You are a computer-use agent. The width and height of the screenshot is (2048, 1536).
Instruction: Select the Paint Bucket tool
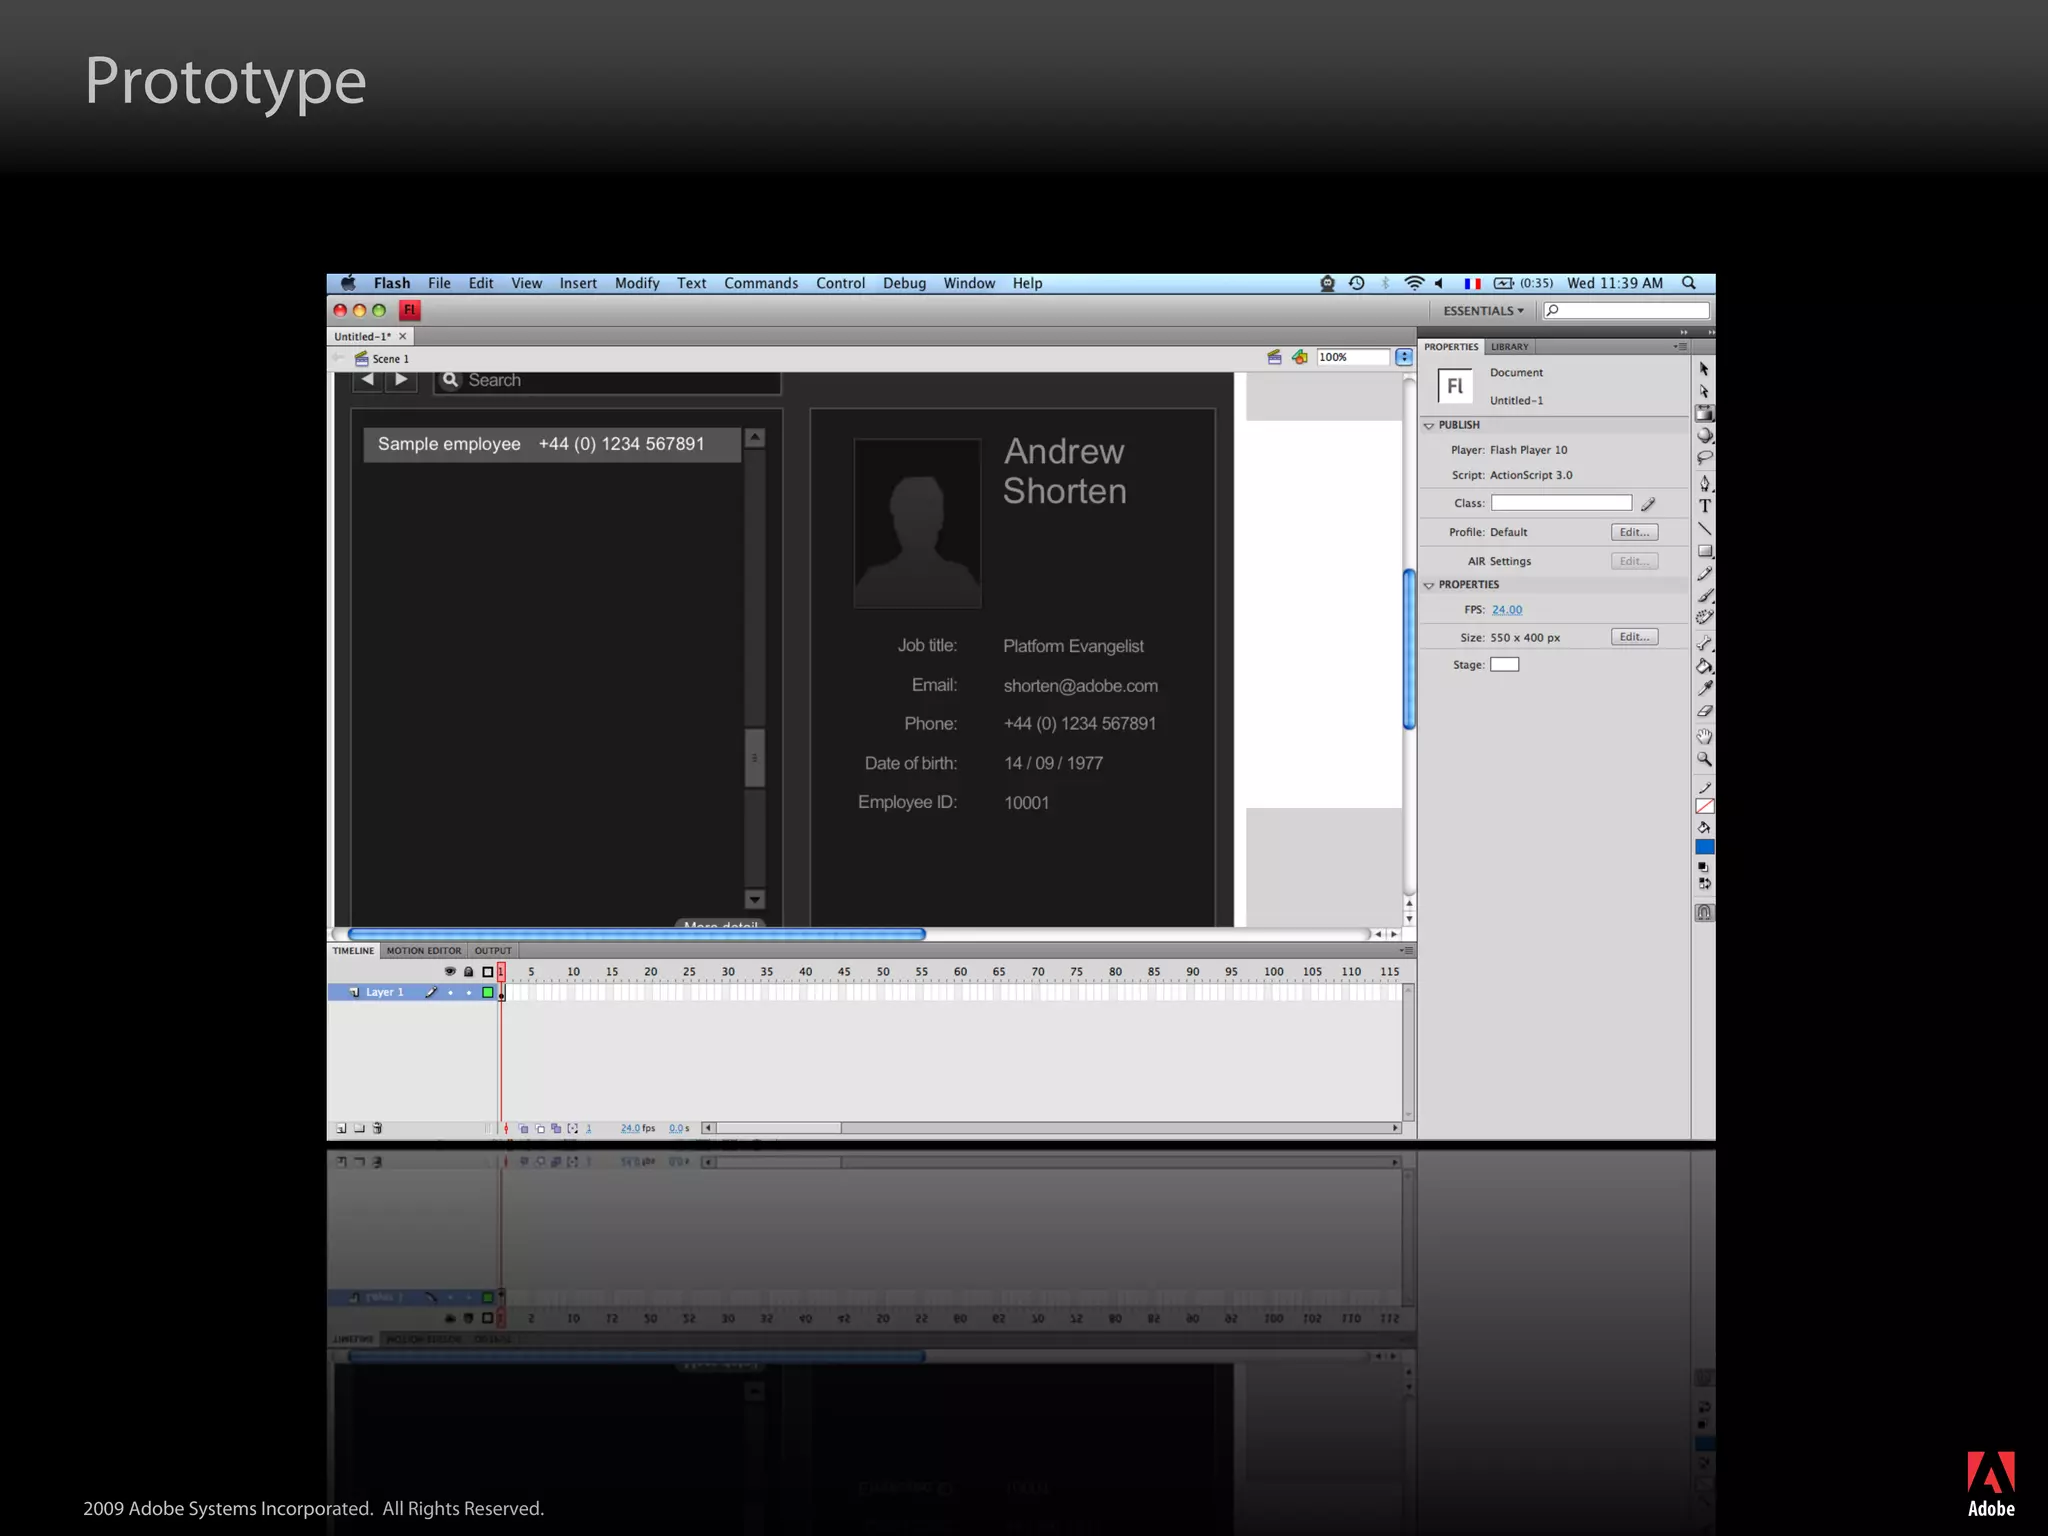tap(1704, 666)
